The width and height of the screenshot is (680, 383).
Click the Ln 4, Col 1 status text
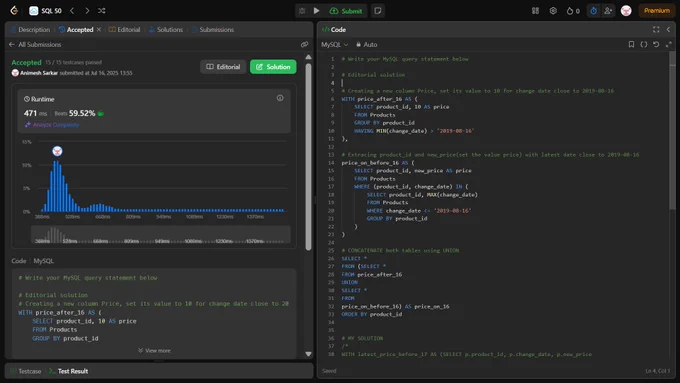pyautogui.click(x=657, y=371)
